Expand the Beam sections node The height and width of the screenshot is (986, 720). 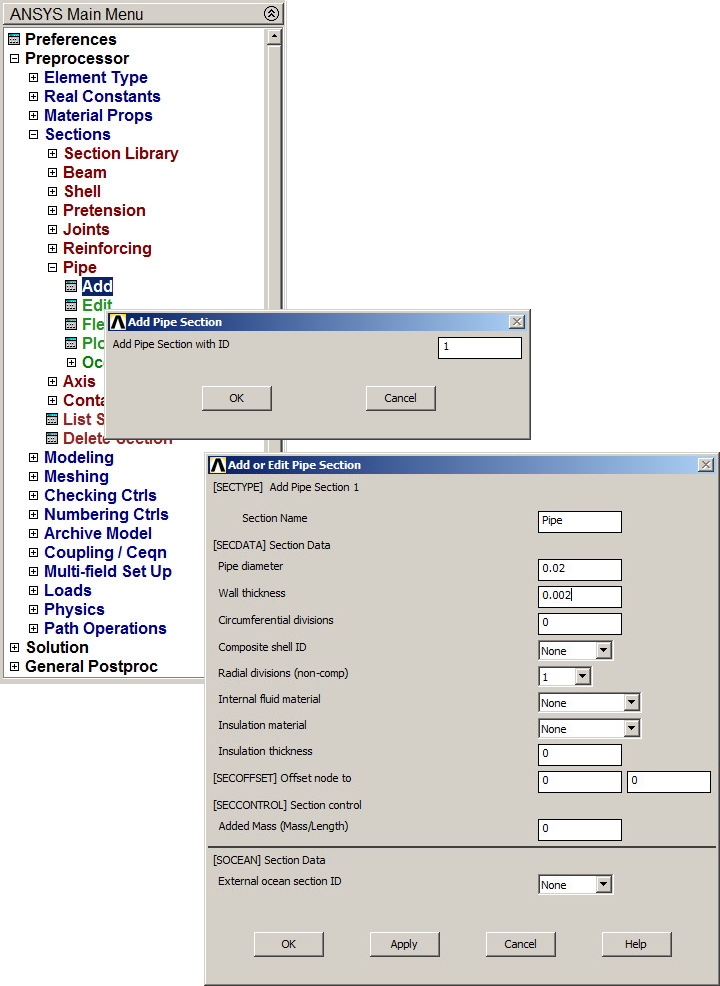[x=53, y=172]
